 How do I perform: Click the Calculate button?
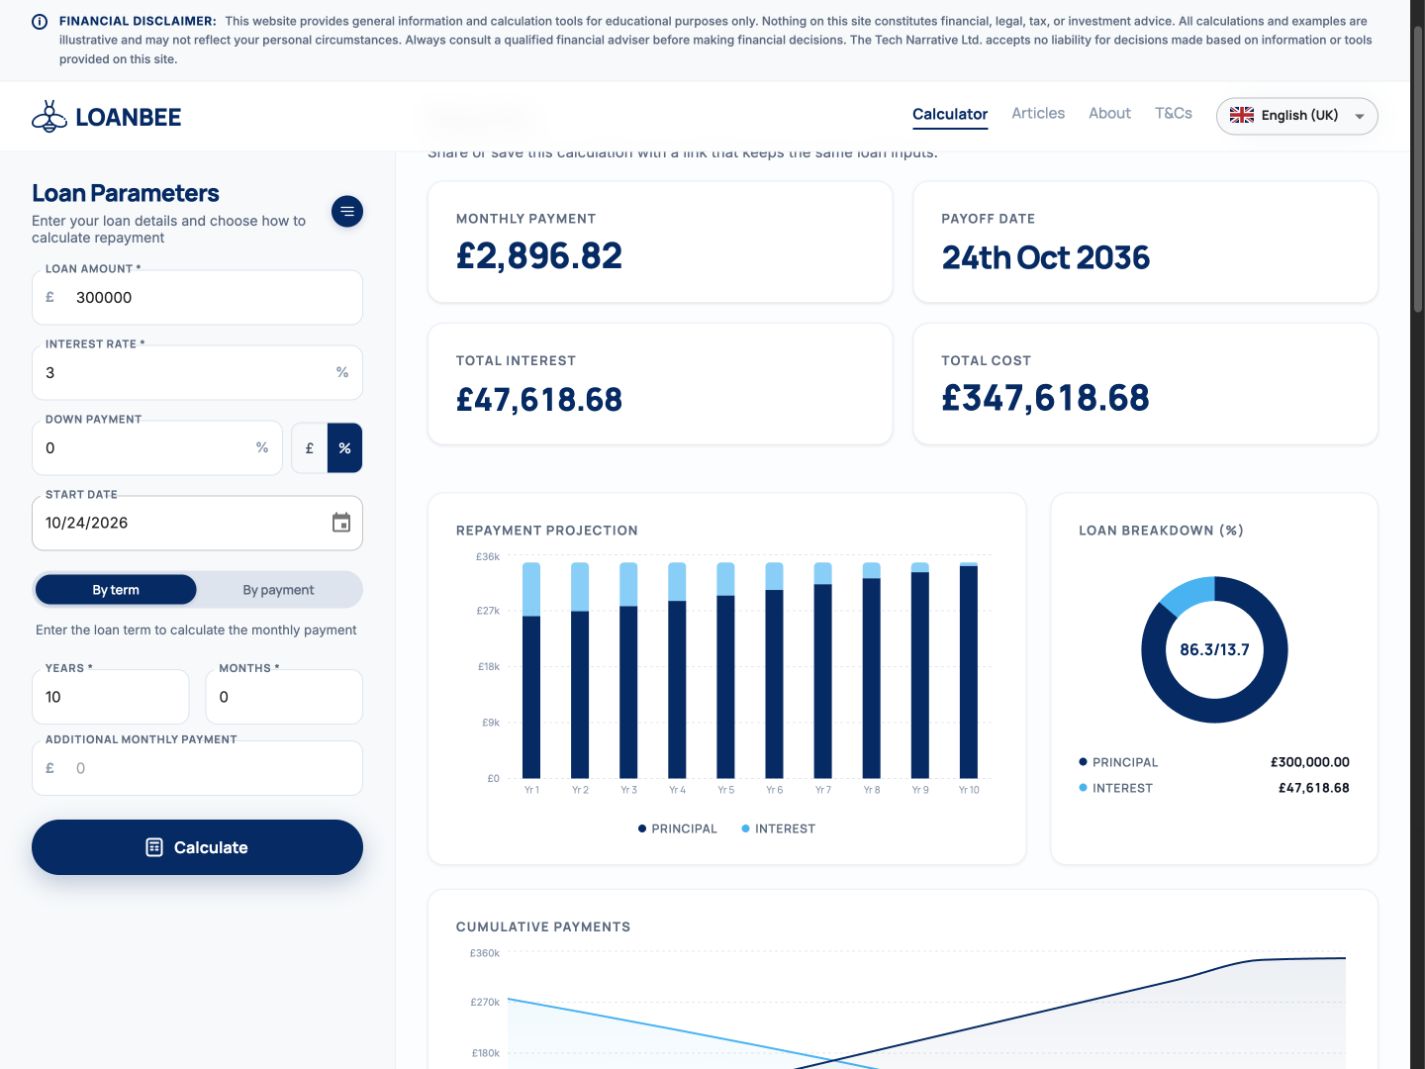(x=197, y=847)
